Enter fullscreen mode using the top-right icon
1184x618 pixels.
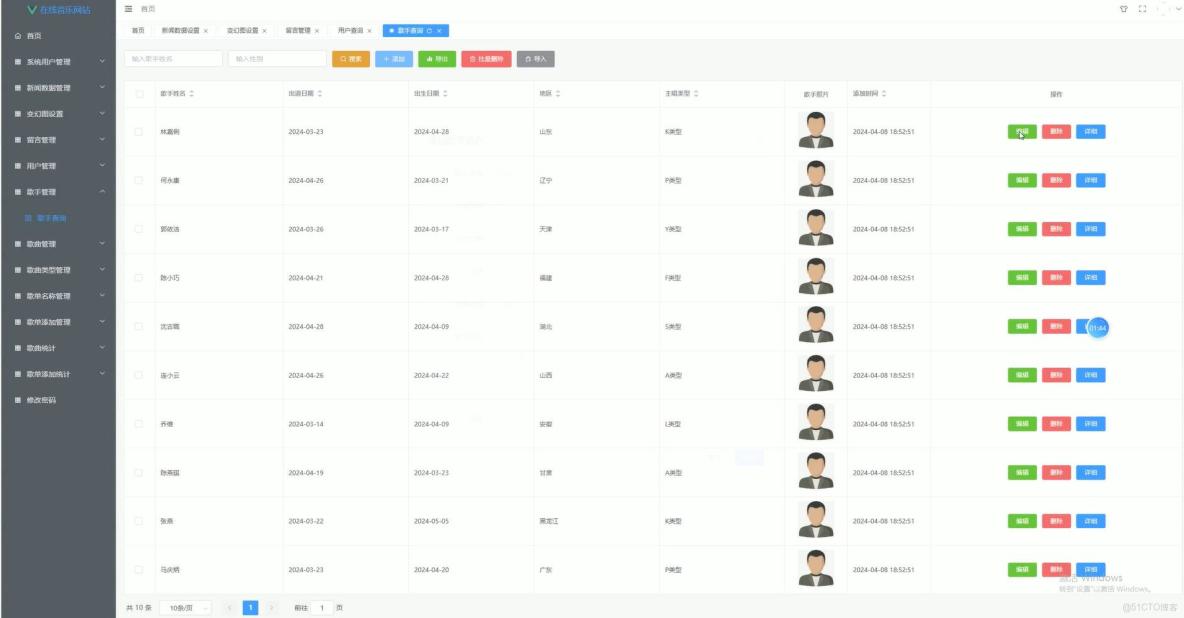[1142, 8]
